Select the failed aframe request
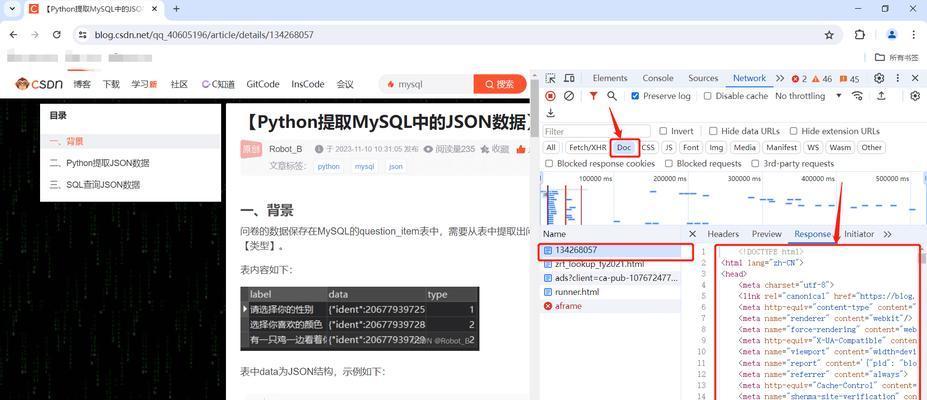927x400 pixels. coord(611,306)
